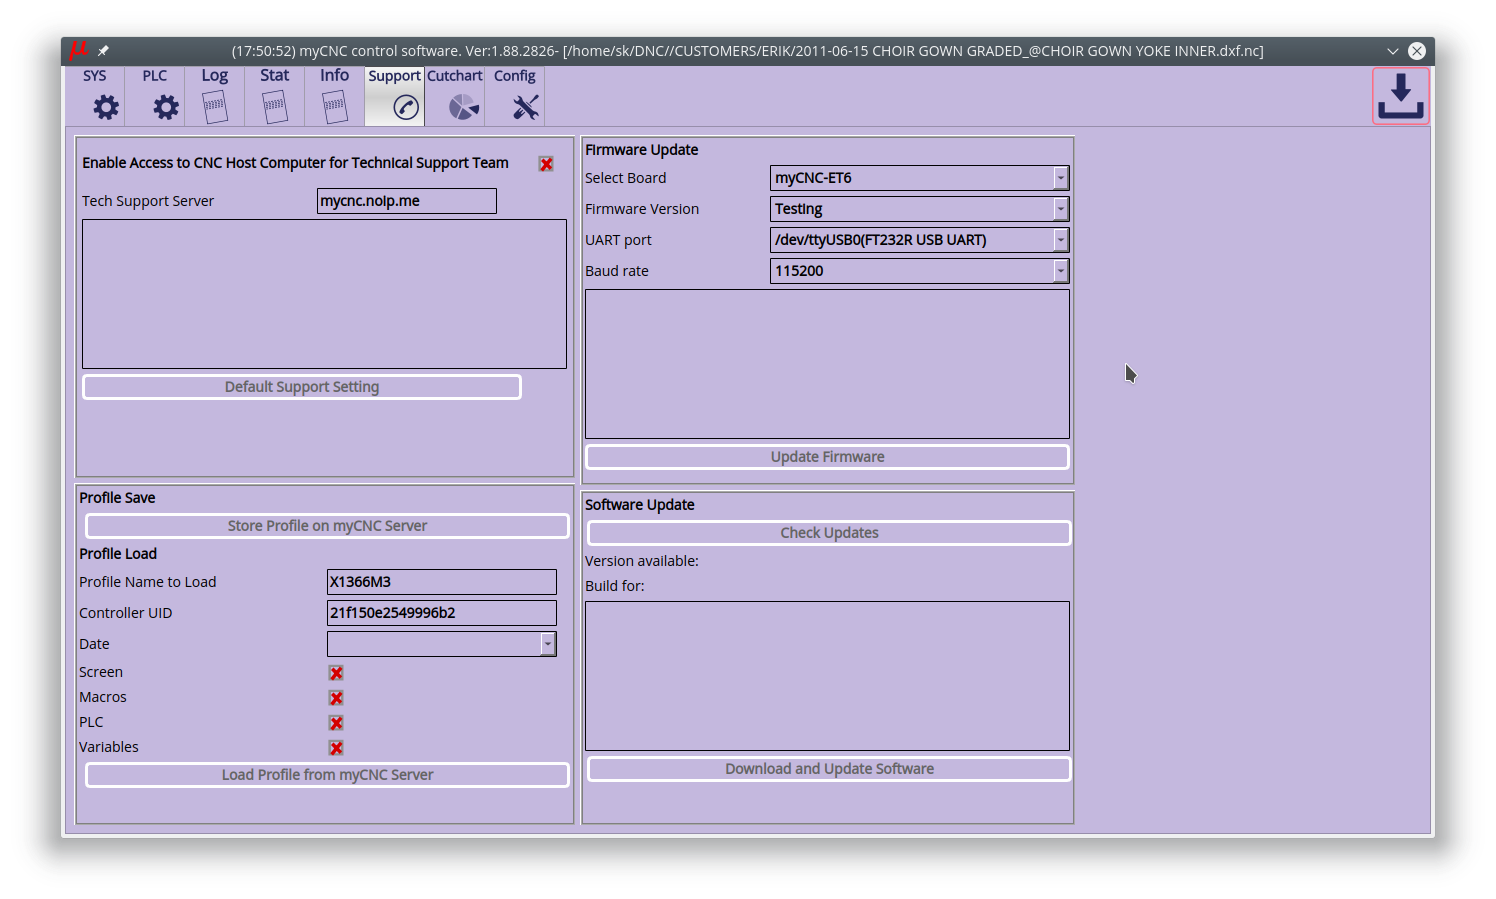Viewport: 1496px width, 899px height.
Task: Disable the Variables checkbox
Action: 336,748
